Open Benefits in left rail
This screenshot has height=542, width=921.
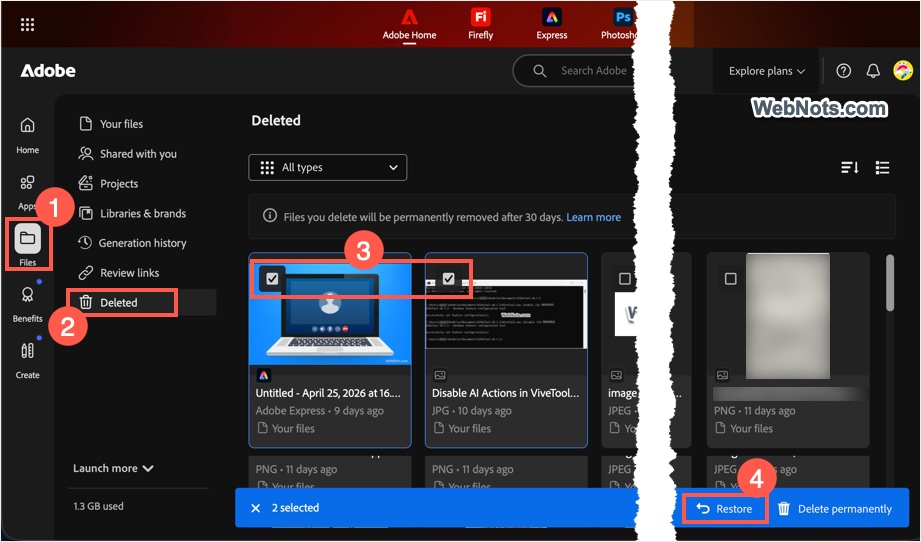(x=28, y=304)
